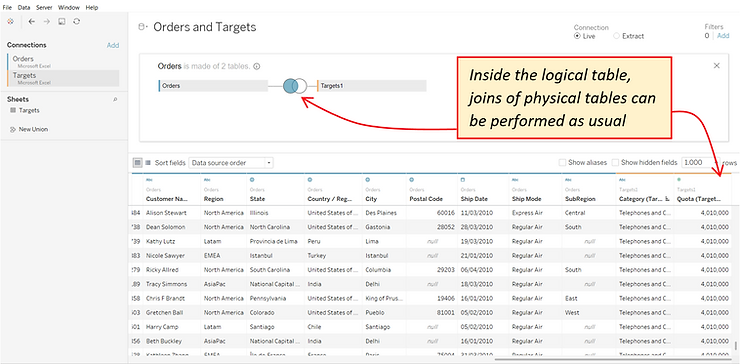Switch to the metadata list view icon

pos(148,162)
